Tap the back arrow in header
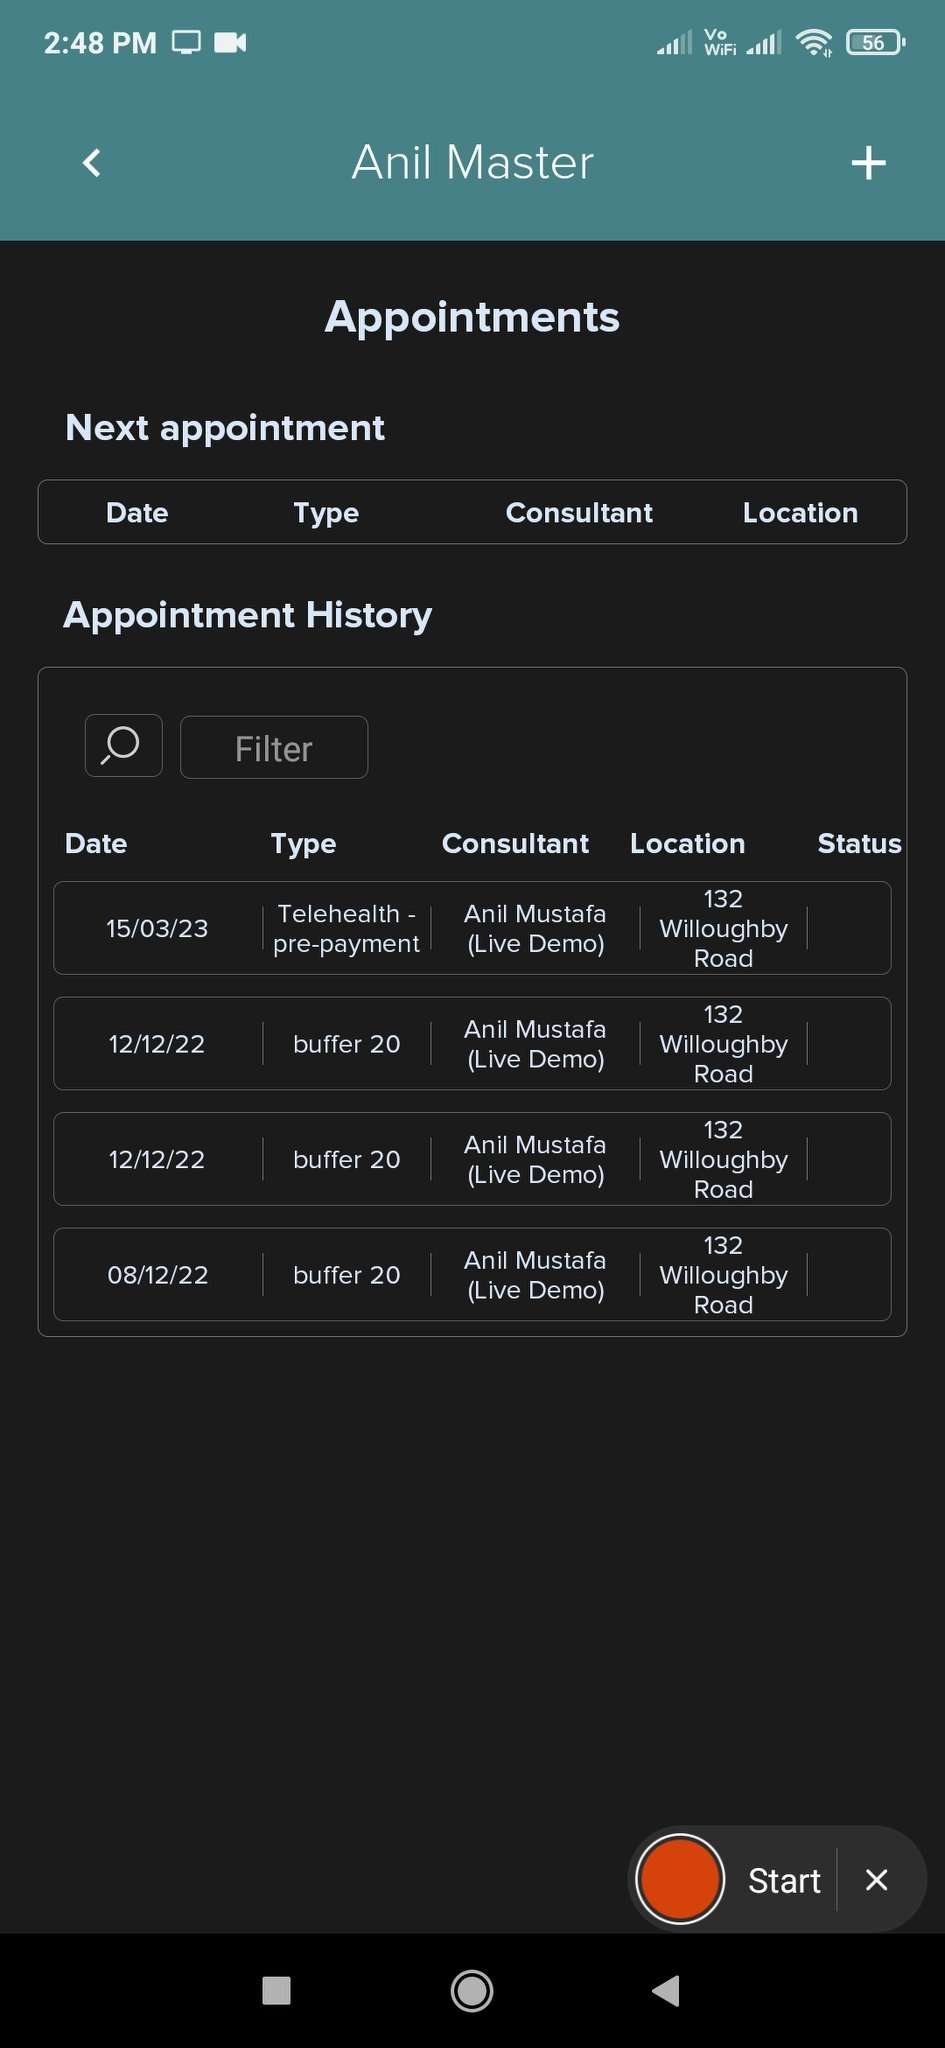The height and width of the screenshot is (2048, 945). (x=92, y=163)
